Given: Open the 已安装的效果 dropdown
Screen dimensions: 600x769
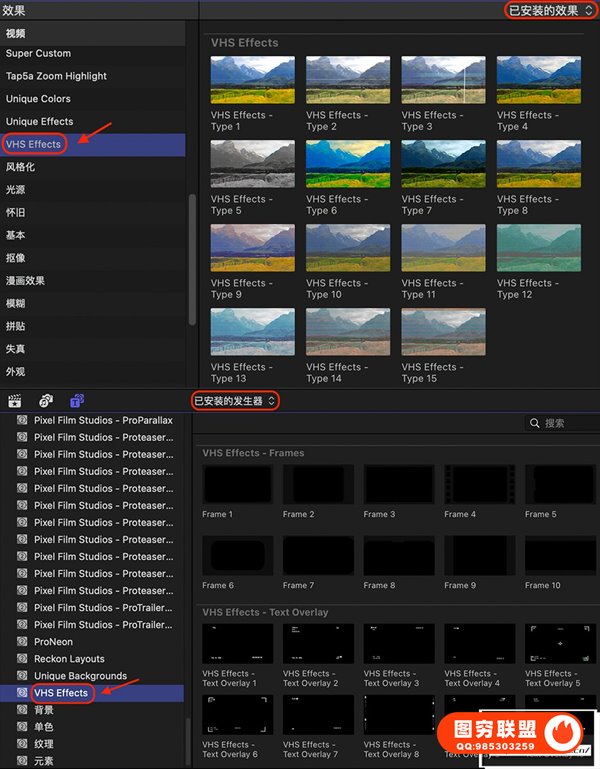Looking at the screenshot, I should point(543,10).
